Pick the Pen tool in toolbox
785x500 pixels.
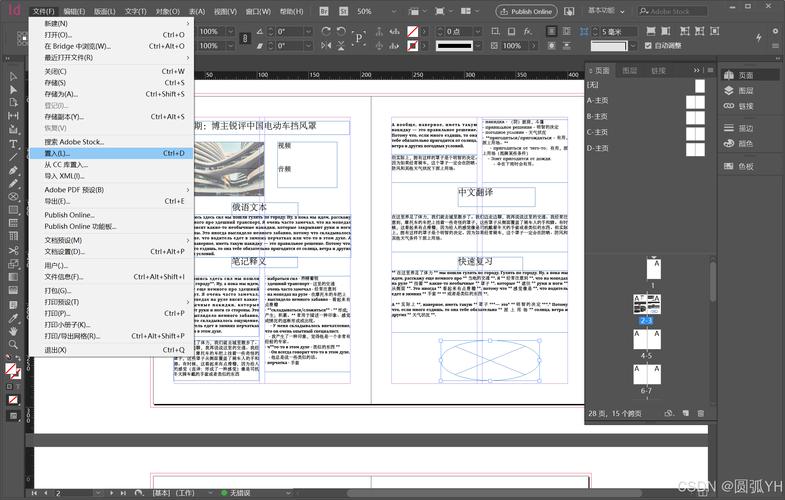pyautogui.click(x=13, y=170)
